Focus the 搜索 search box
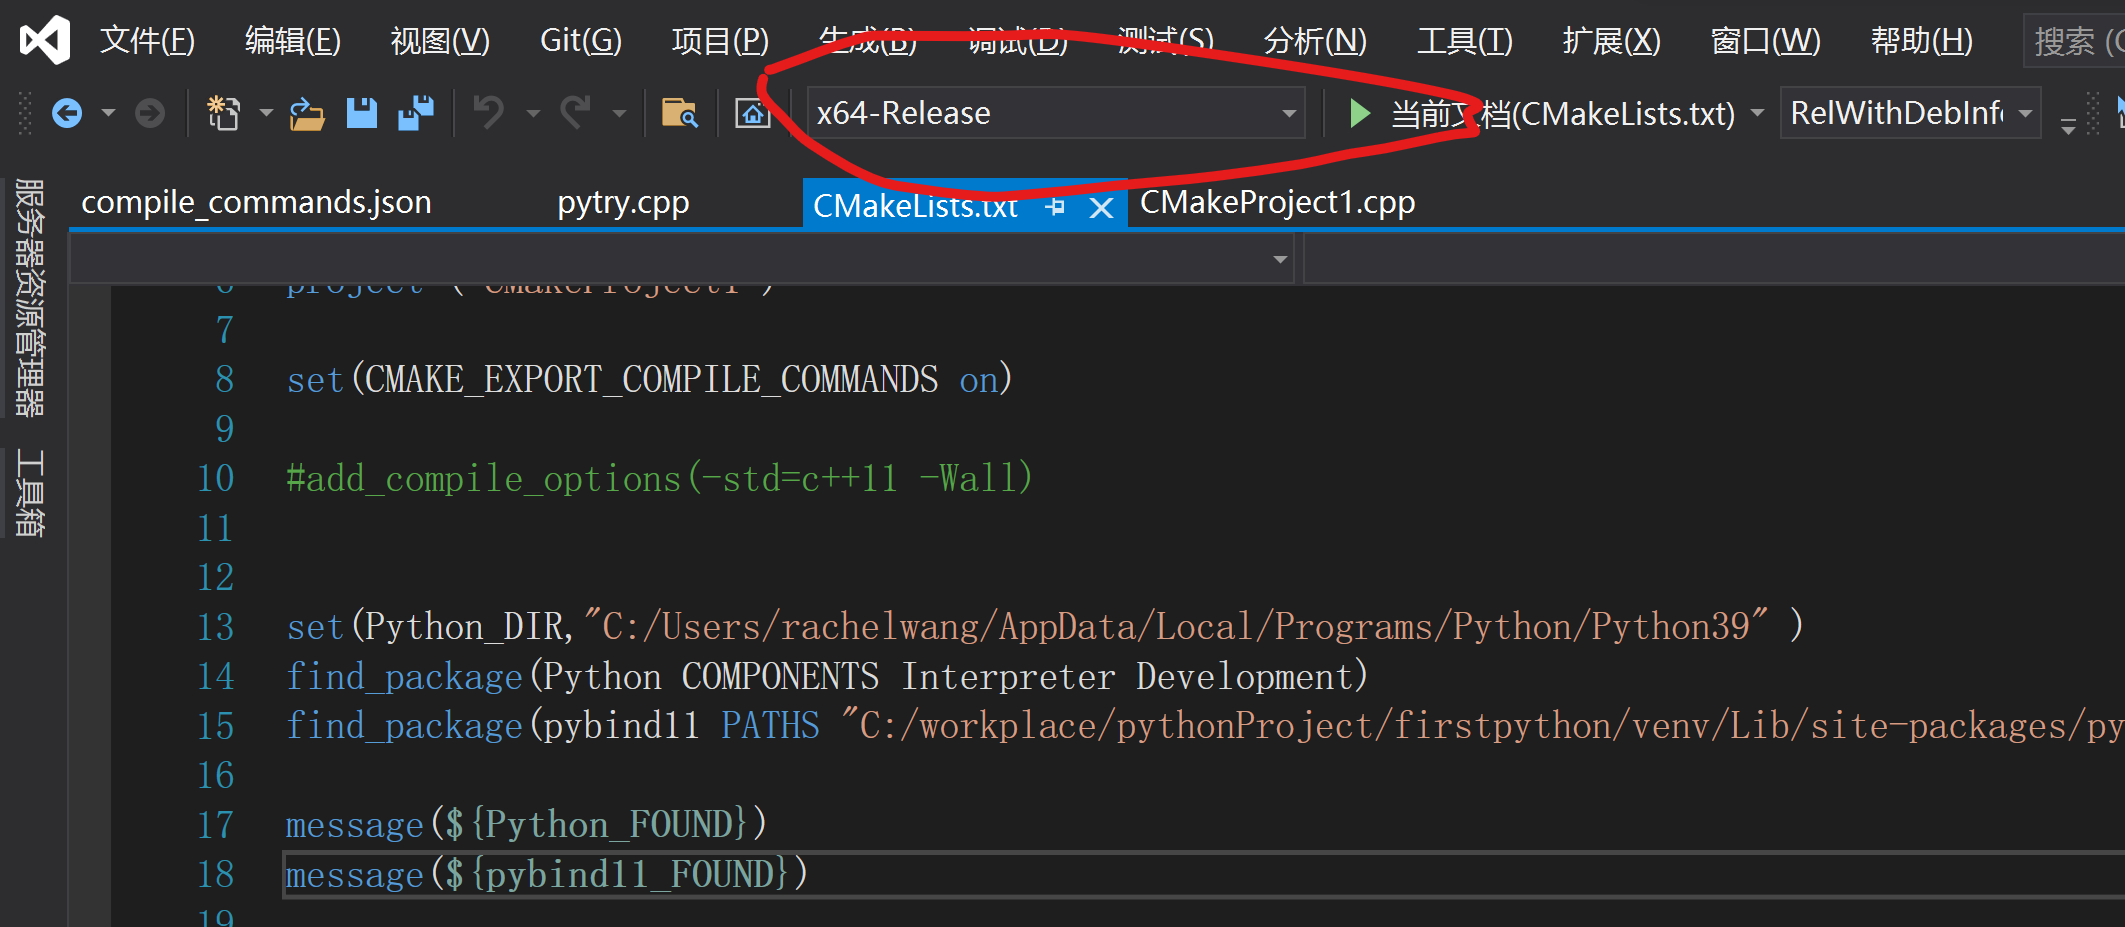 coord(2075,41)
